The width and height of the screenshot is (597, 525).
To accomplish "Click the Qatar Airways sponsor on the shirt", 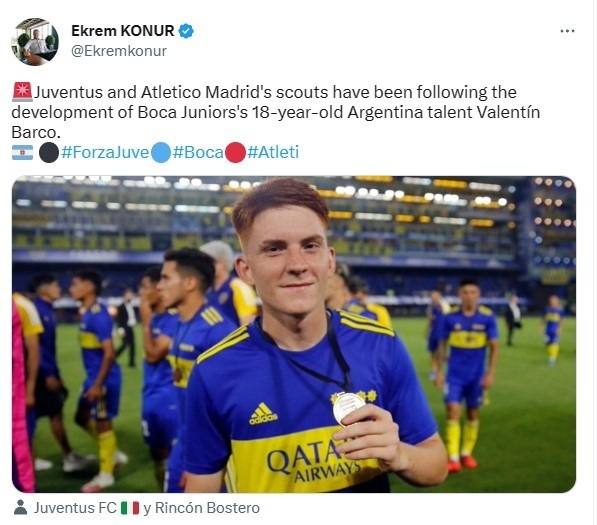I will click(x=312, y=463).
